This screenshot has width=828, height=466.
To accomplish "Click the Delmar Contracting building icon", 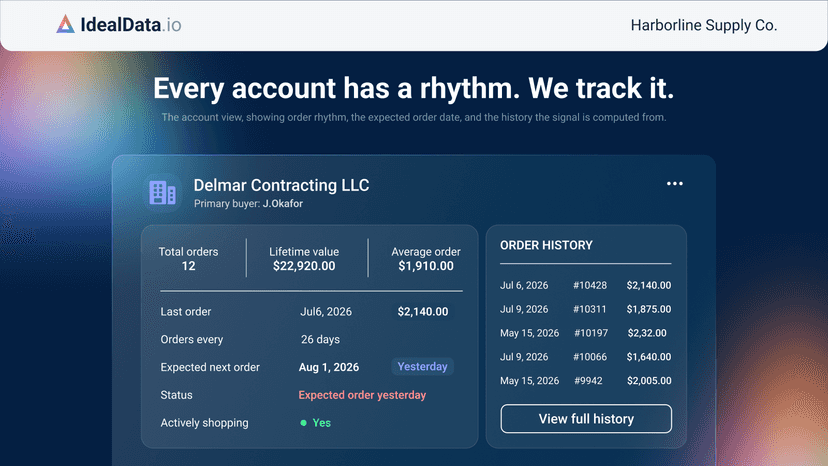I will pos(163,192).
